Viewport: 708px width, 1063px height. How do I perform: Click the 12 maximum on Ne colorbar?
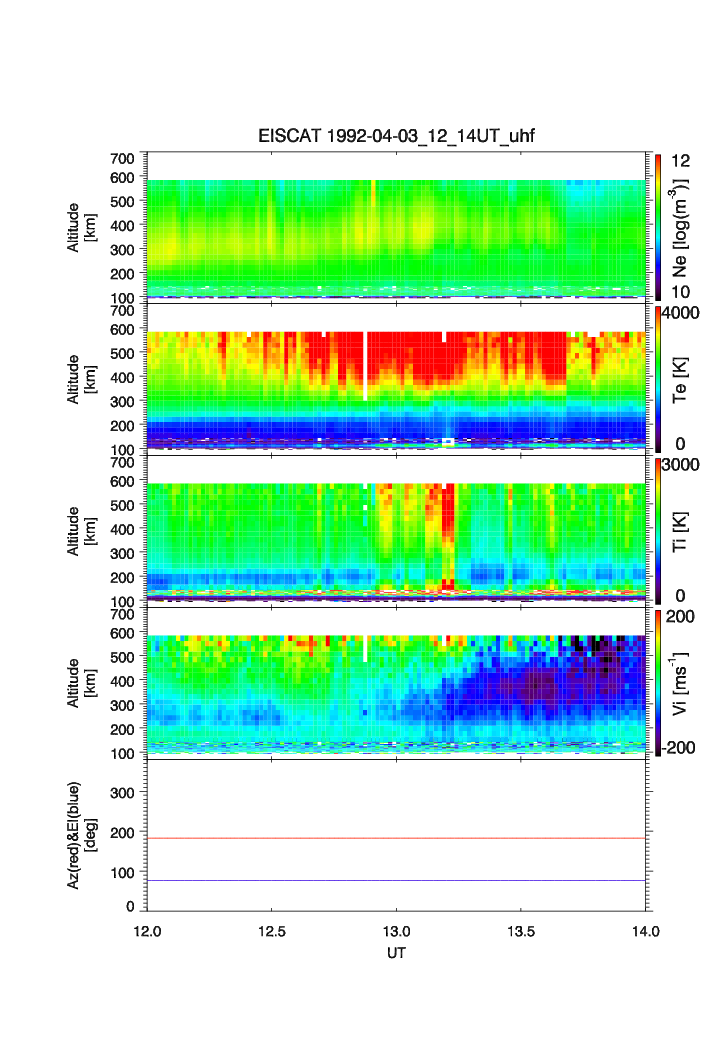click(680, 161)
